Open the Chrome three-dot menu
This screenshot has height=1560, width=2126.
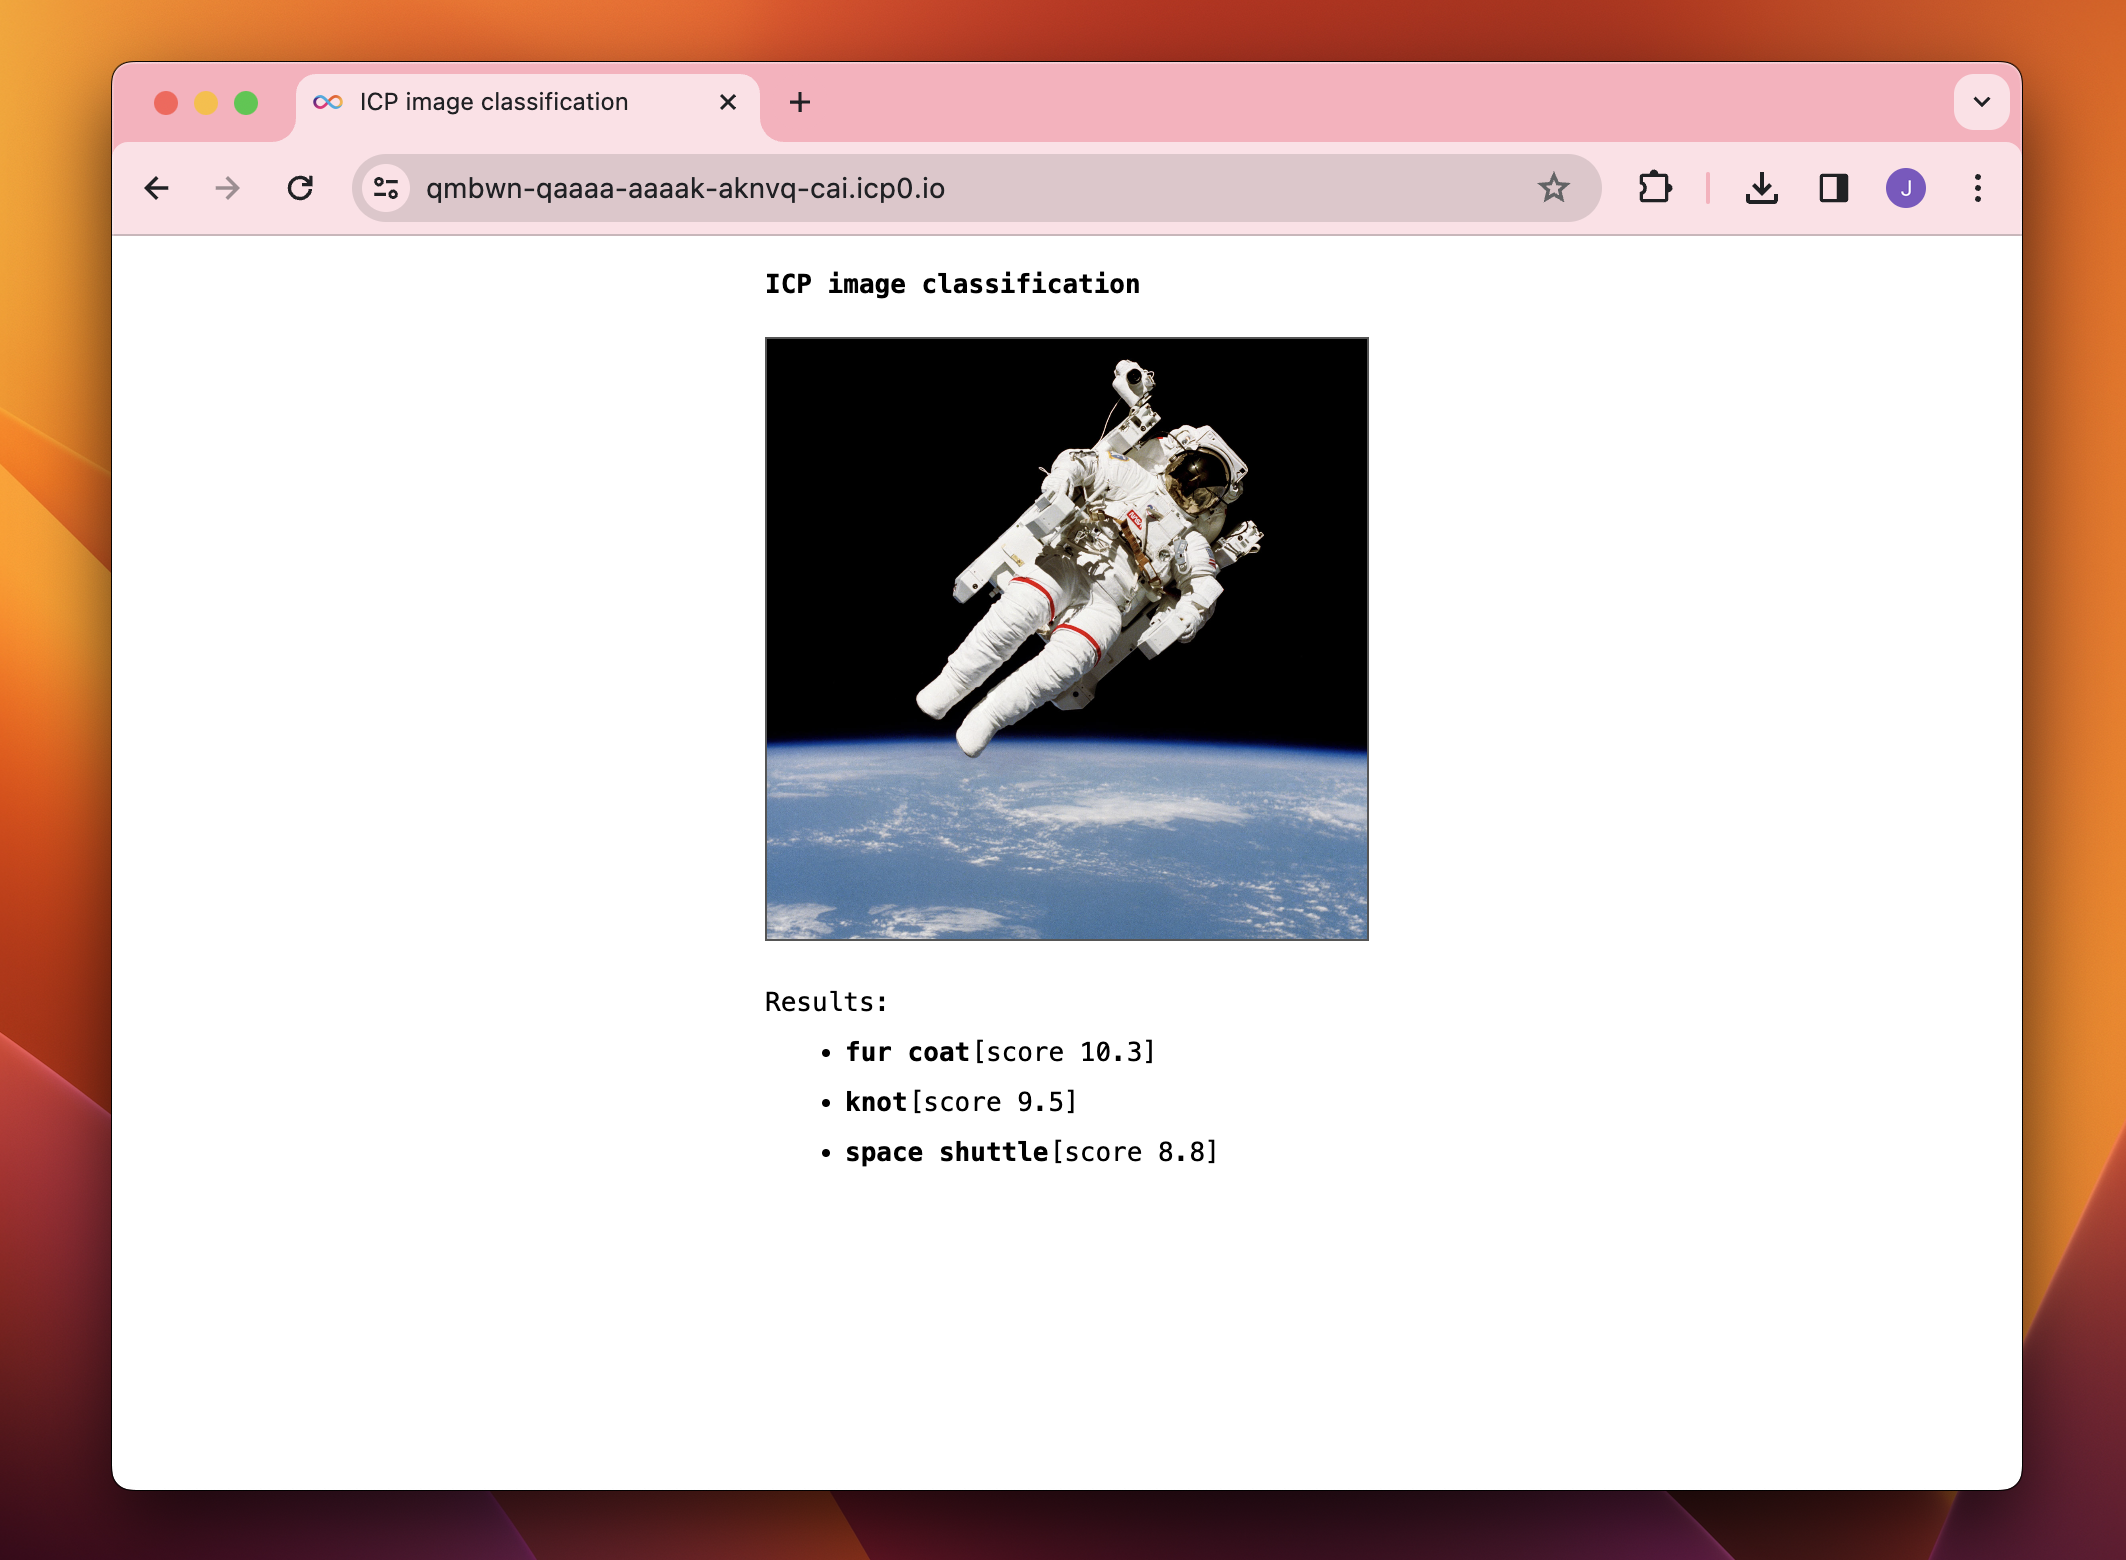pos(1978,188)
